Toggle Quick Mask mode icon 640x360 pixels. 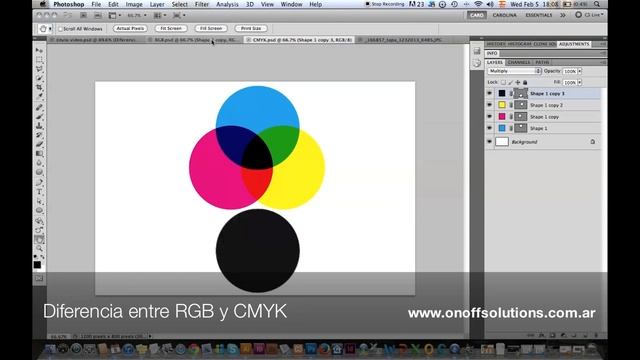point(39,278)
